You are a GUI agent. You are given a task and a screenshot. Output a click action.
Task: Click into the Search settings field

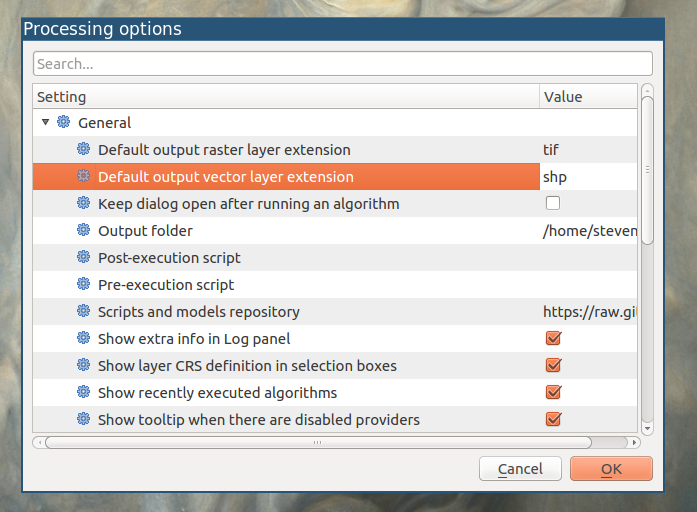[343, 64]
